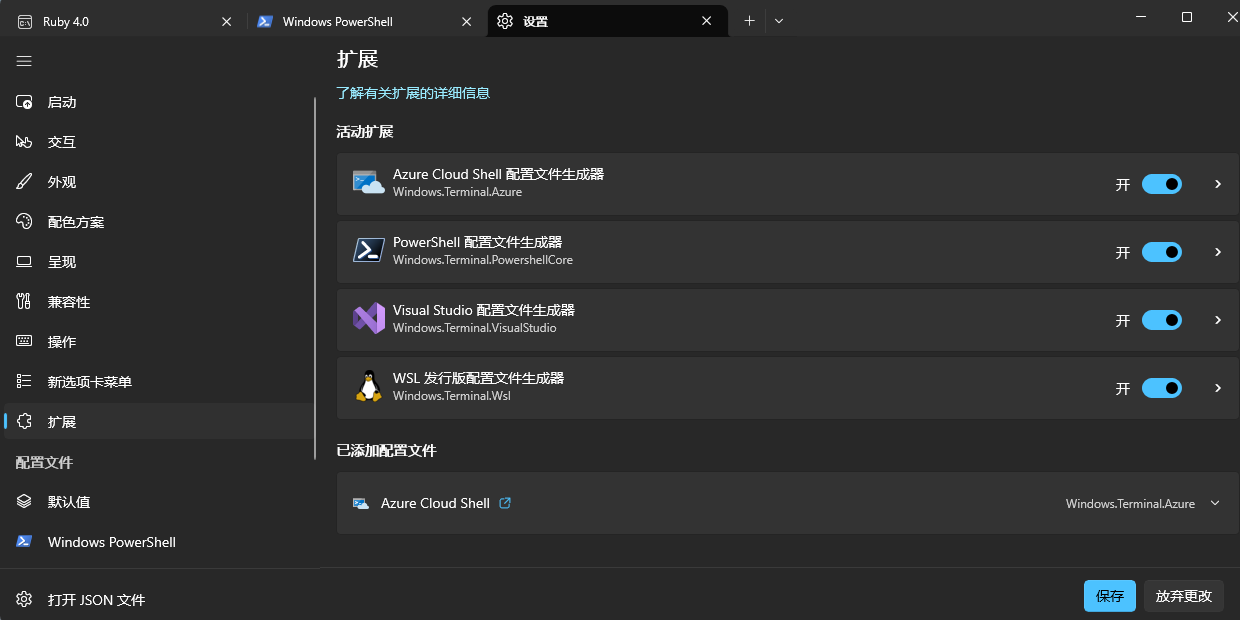Click the external link icon next to Azure Cloud Shell
Image resolution: width=1240 pixels, height=620 pixels.
click(x=505, y=503)
